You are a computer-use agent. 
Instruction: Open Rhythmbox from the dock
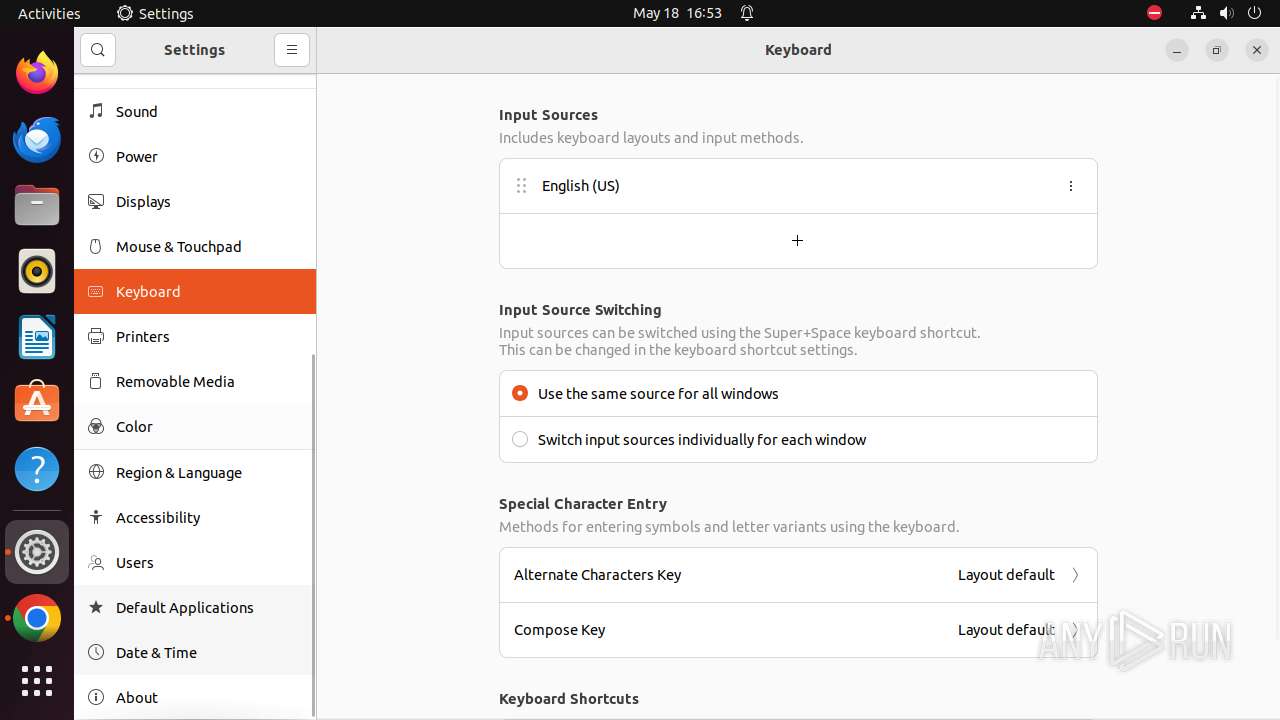pyautogui.click(x=37, y=271)
